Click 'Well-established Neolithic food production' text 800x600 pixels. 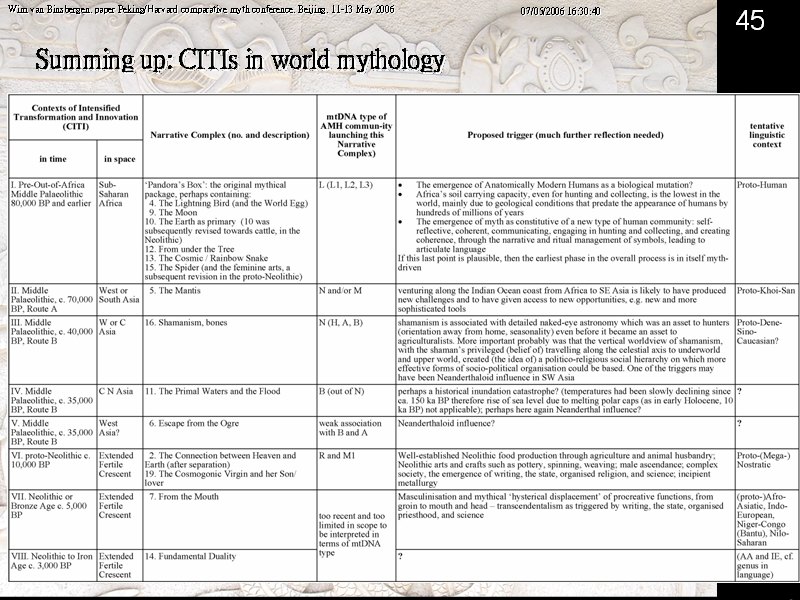[558, 469]
